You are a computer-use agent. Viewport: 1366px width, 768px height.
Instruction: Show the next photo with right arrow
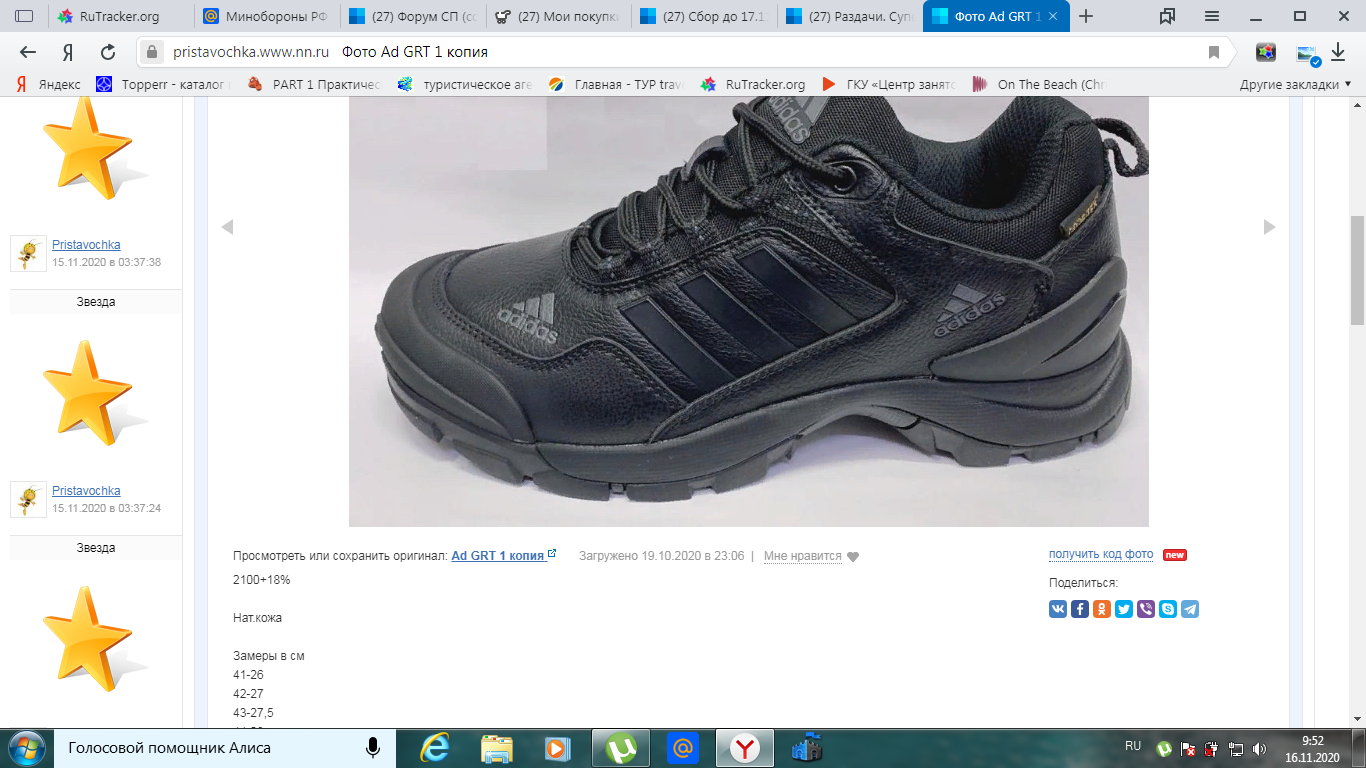(x=1269, y=227)
